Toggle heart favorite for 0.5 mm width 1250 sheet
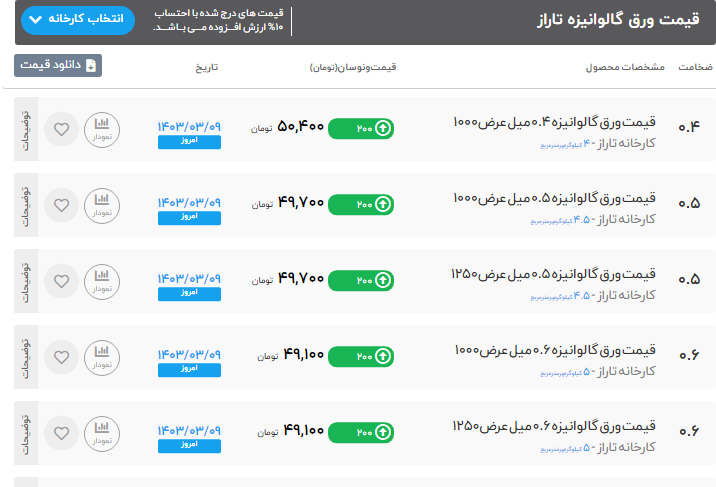Screen dimensions: 716x487 (62, 280)
